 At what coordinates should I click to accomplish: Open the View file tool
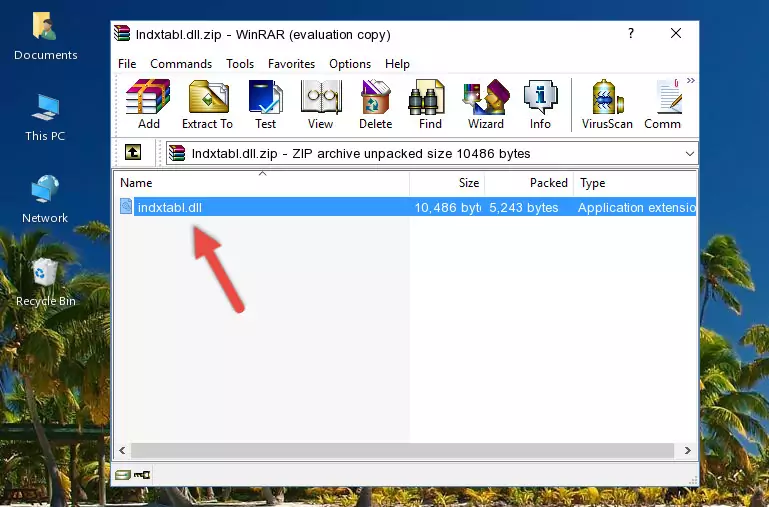point(321,104)
